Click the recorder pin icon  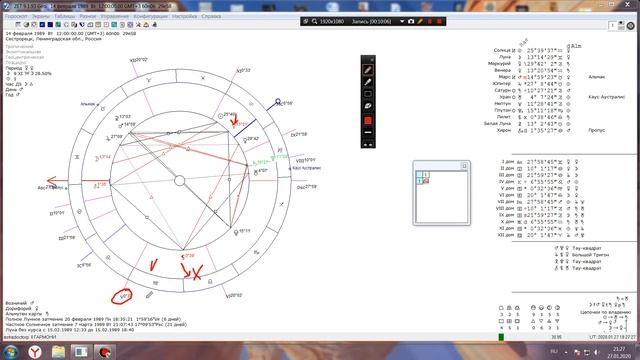(306, 21)
